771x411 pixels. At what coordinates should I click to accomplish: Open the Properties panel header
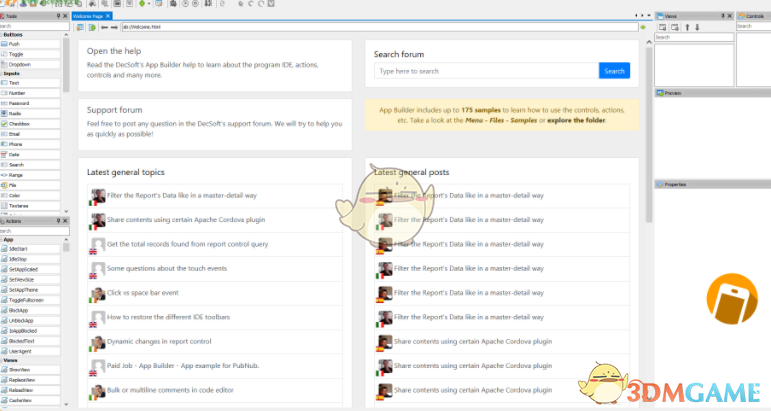click(x=712, y=185)
